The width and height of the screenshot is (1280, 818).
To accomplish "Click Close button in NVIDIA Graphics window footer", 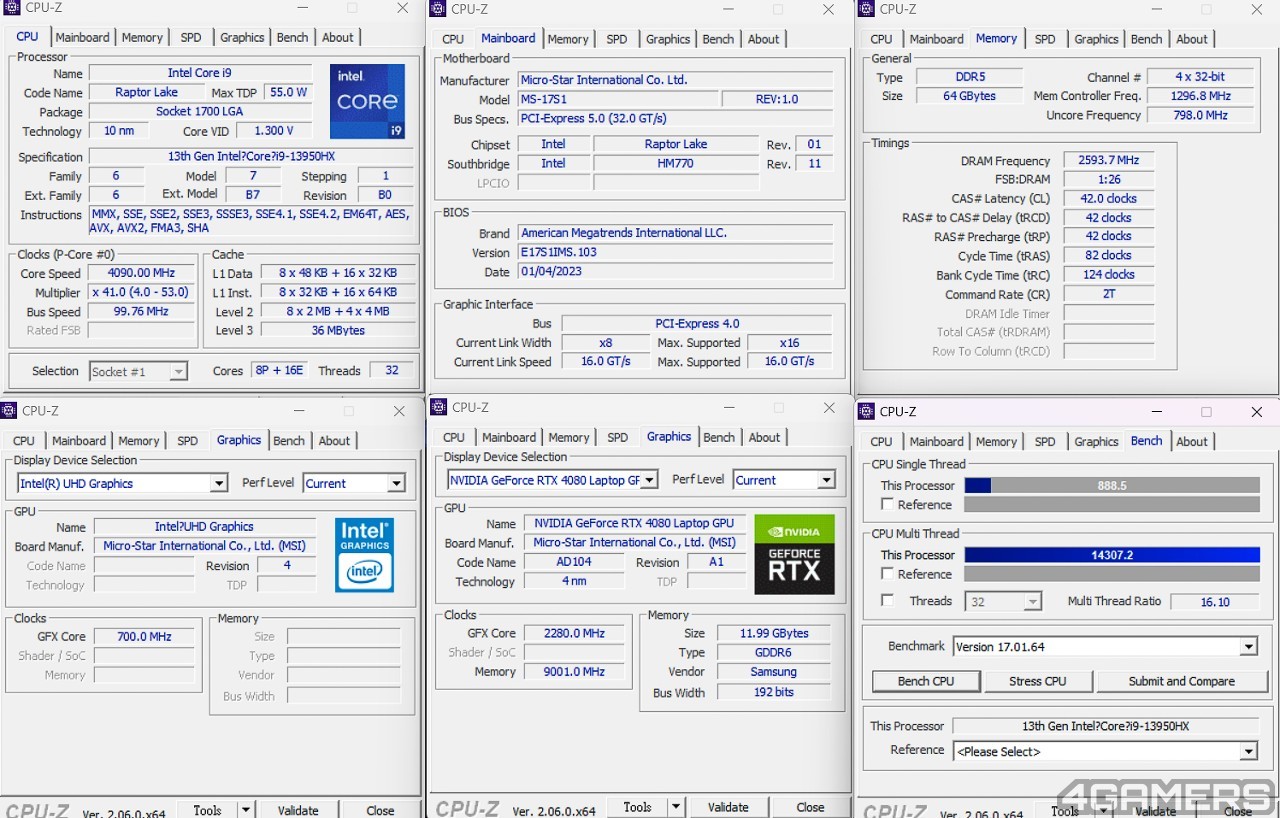I will tap(810, 807).
